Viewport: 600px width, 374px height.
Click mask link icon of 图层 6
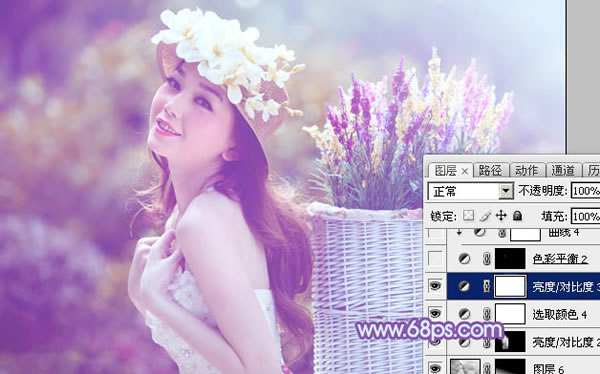pyautogui.click(x=486, y=368)
